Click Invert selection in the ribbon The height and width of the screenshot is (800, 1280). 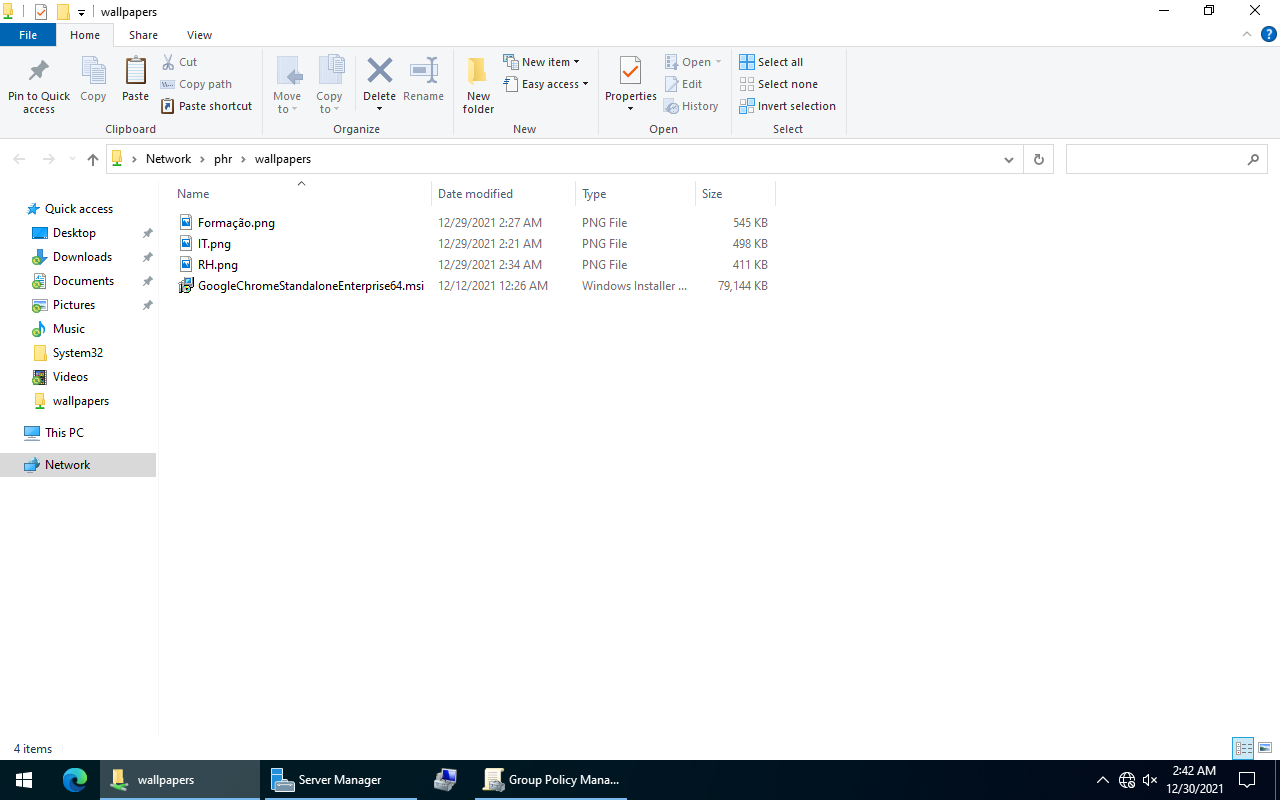tap(787, 106)
